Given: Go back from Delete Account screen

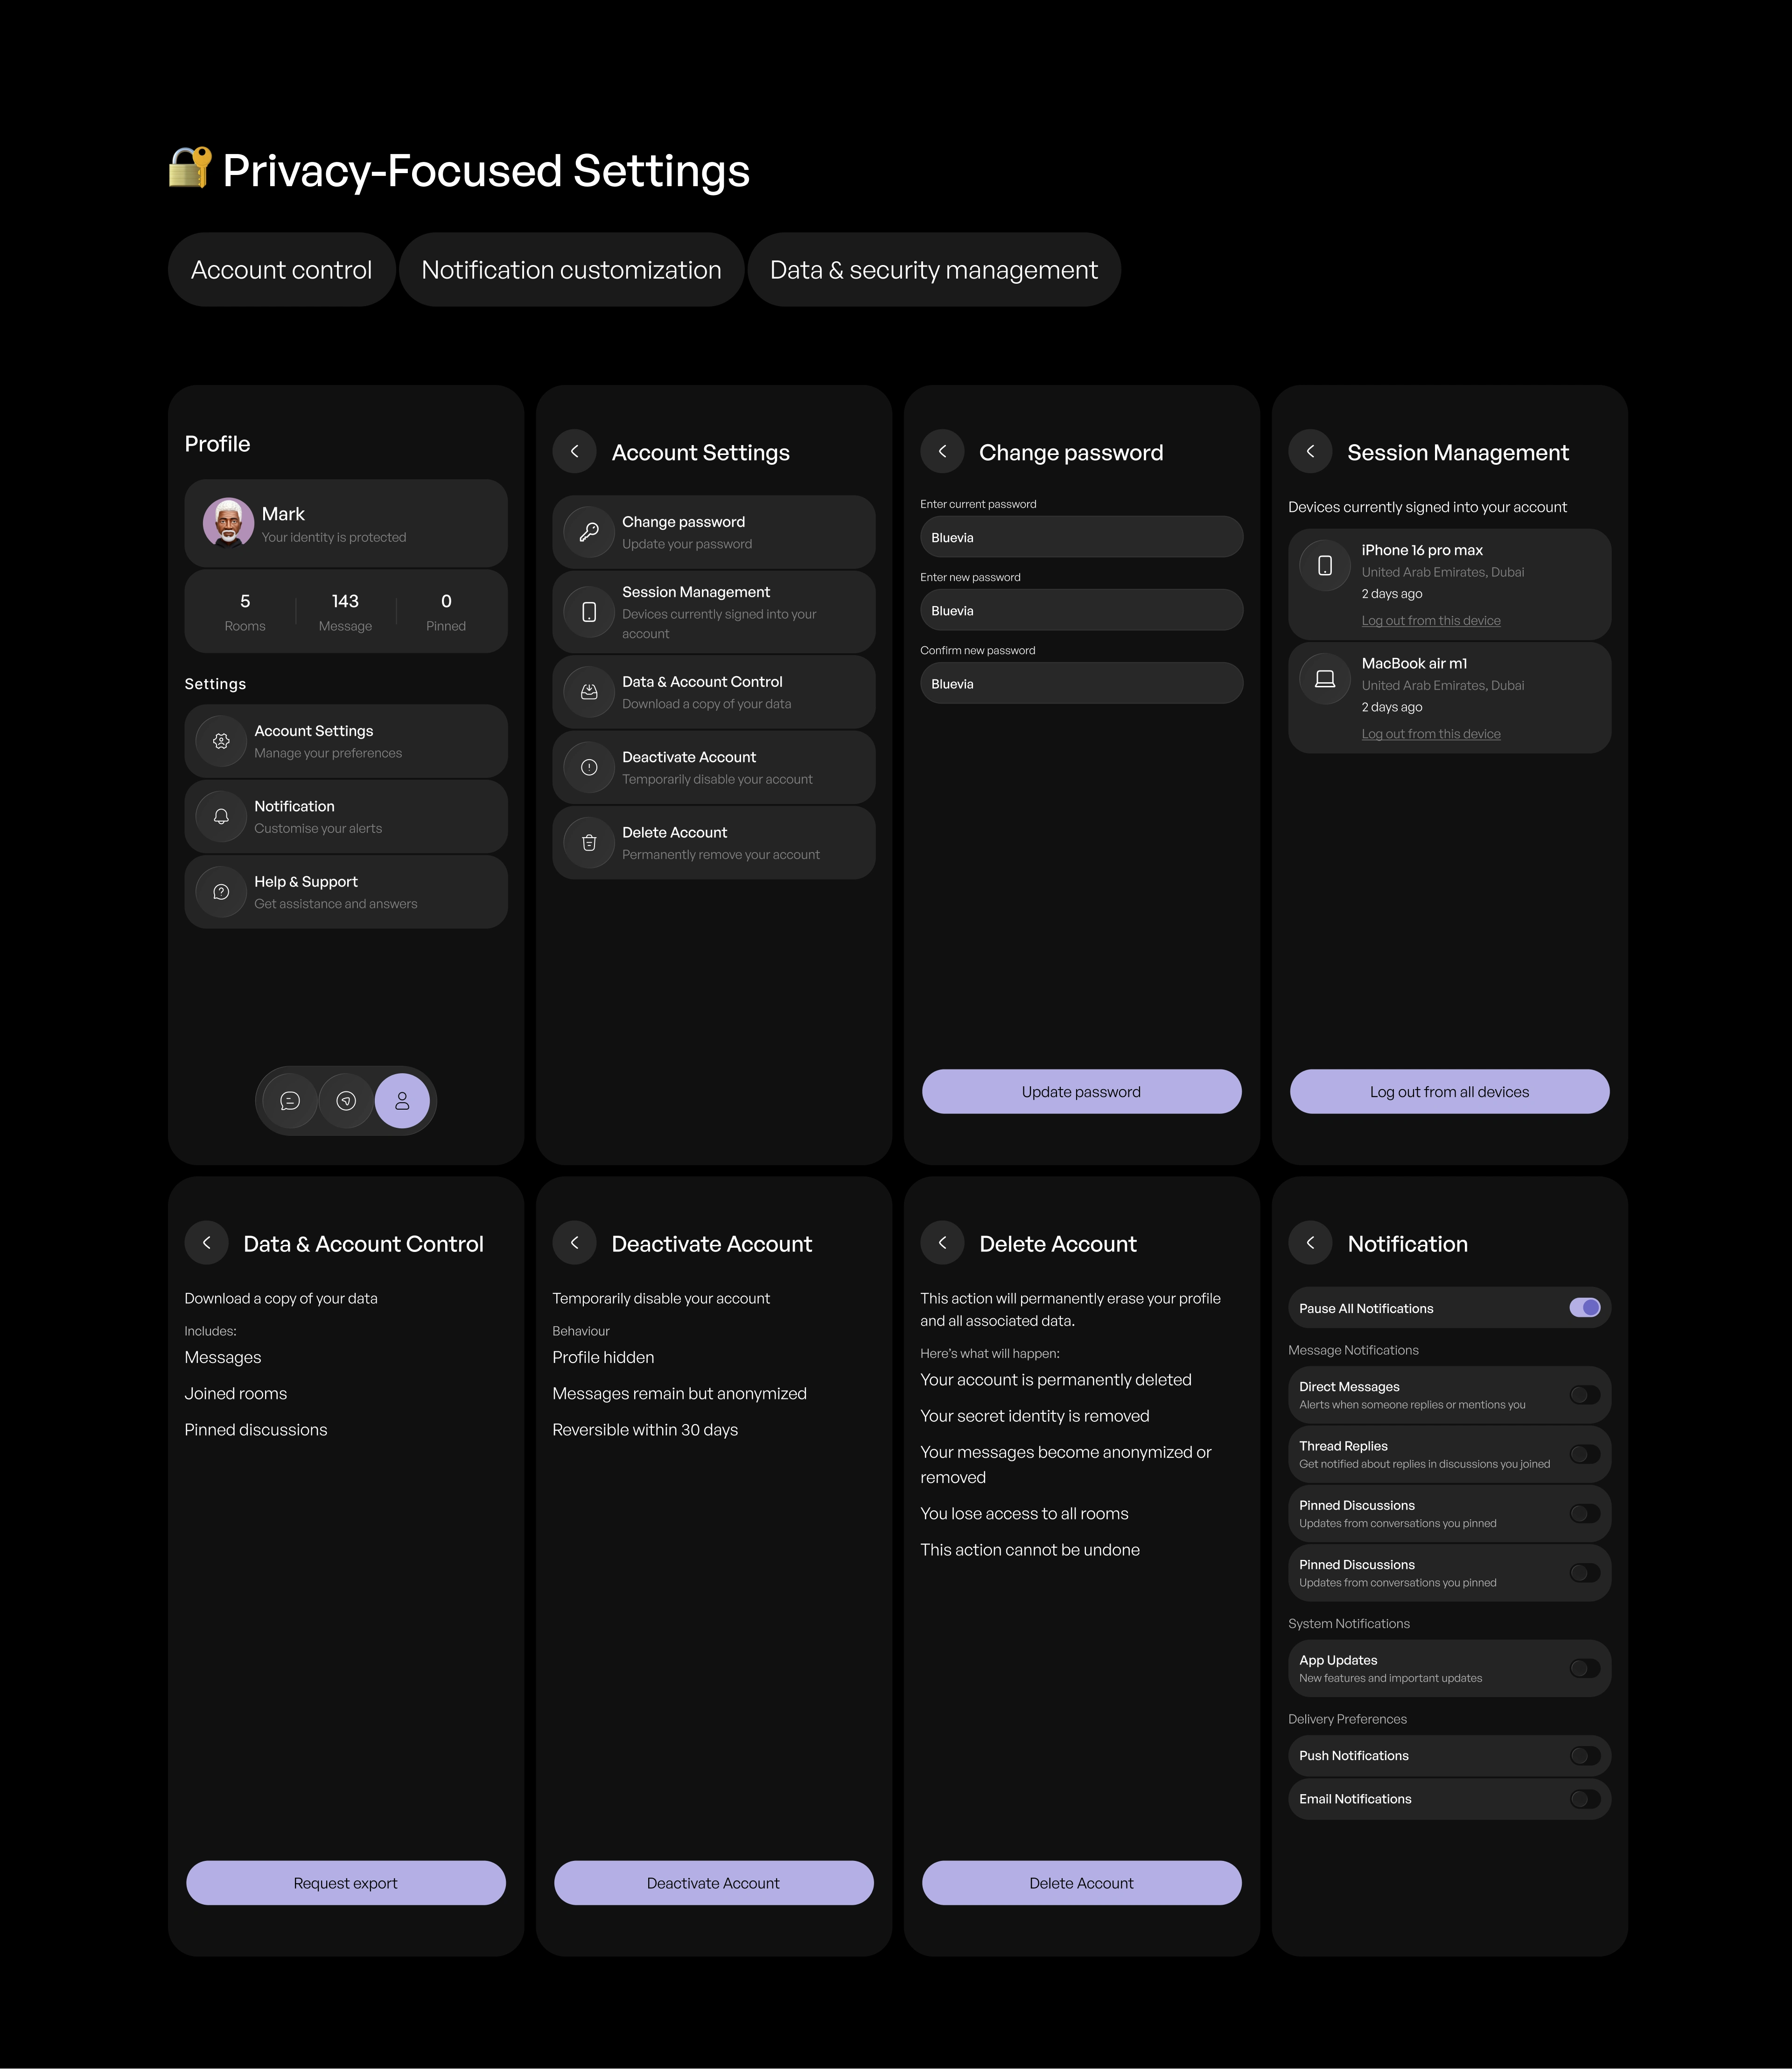Looking at the screenshot, I should click(x=942, y=1243).
